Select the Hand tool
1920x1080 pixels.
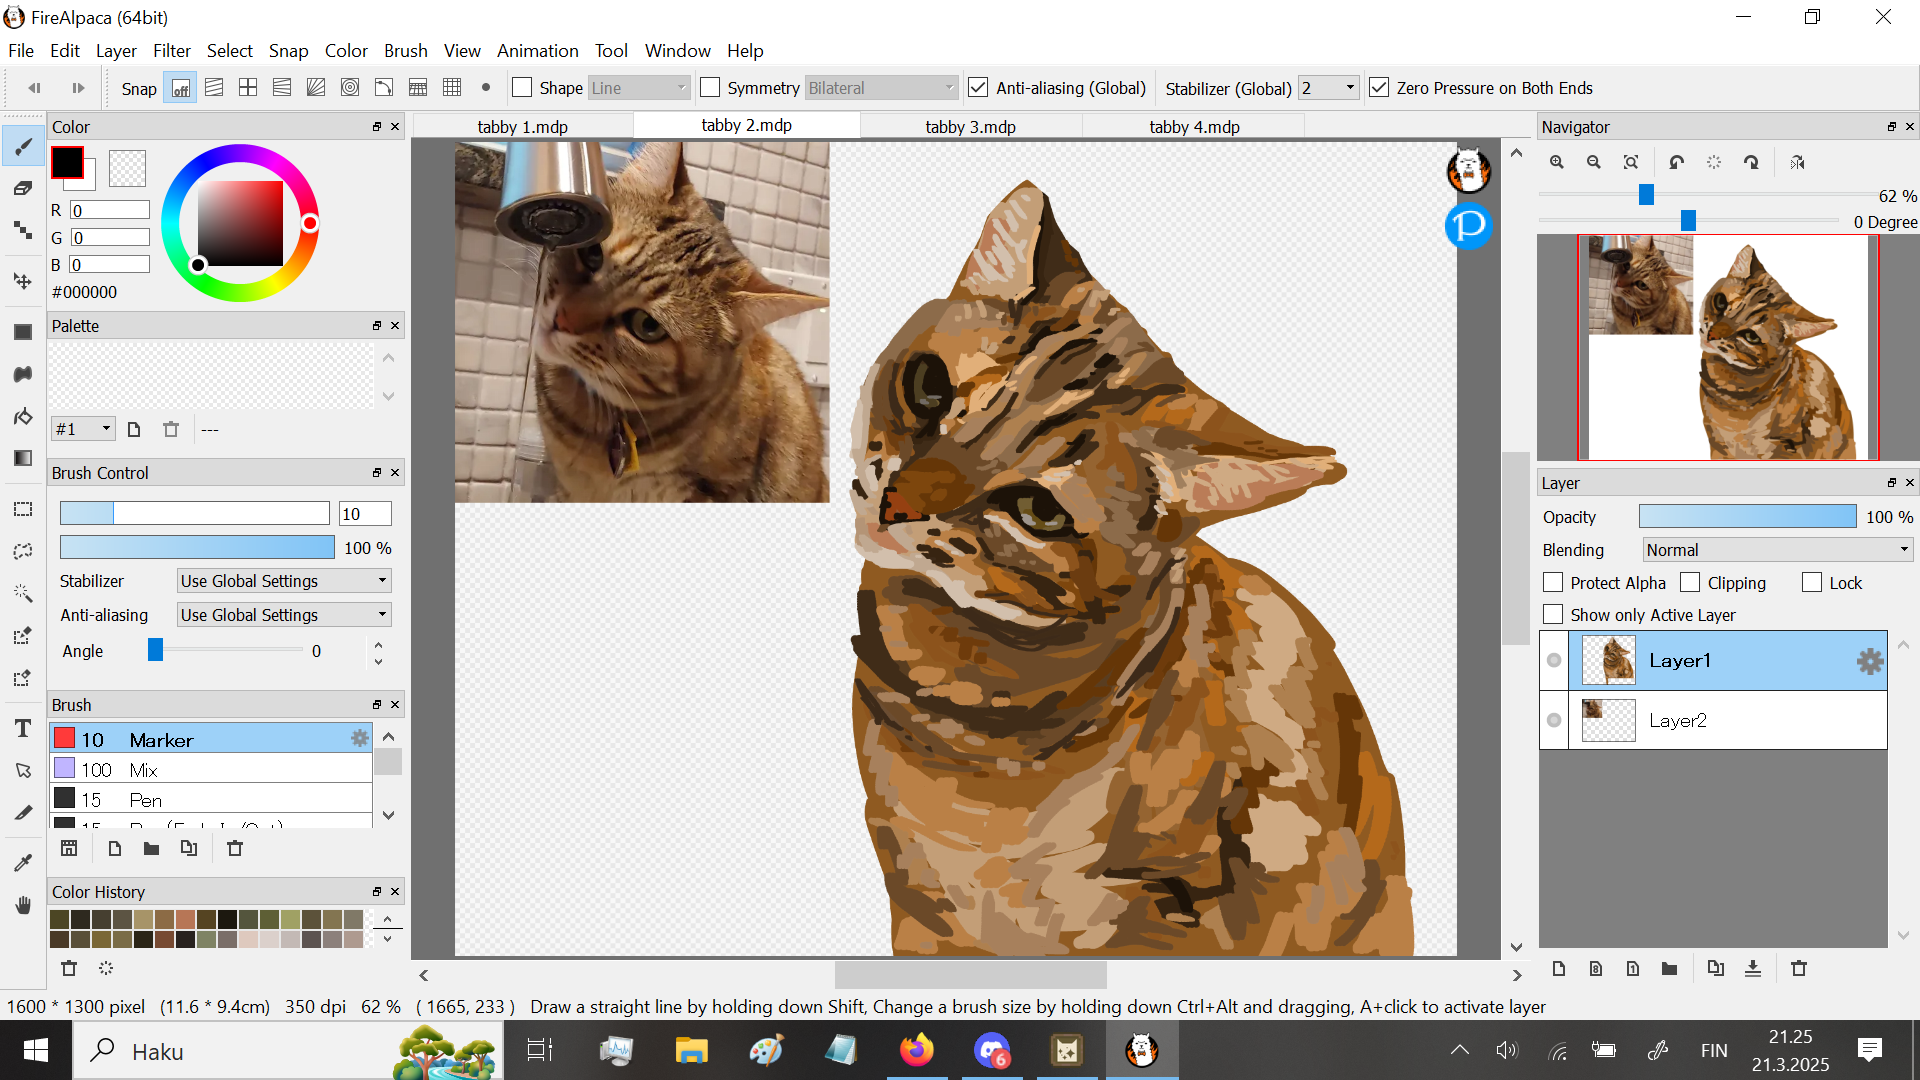[23, 906]
